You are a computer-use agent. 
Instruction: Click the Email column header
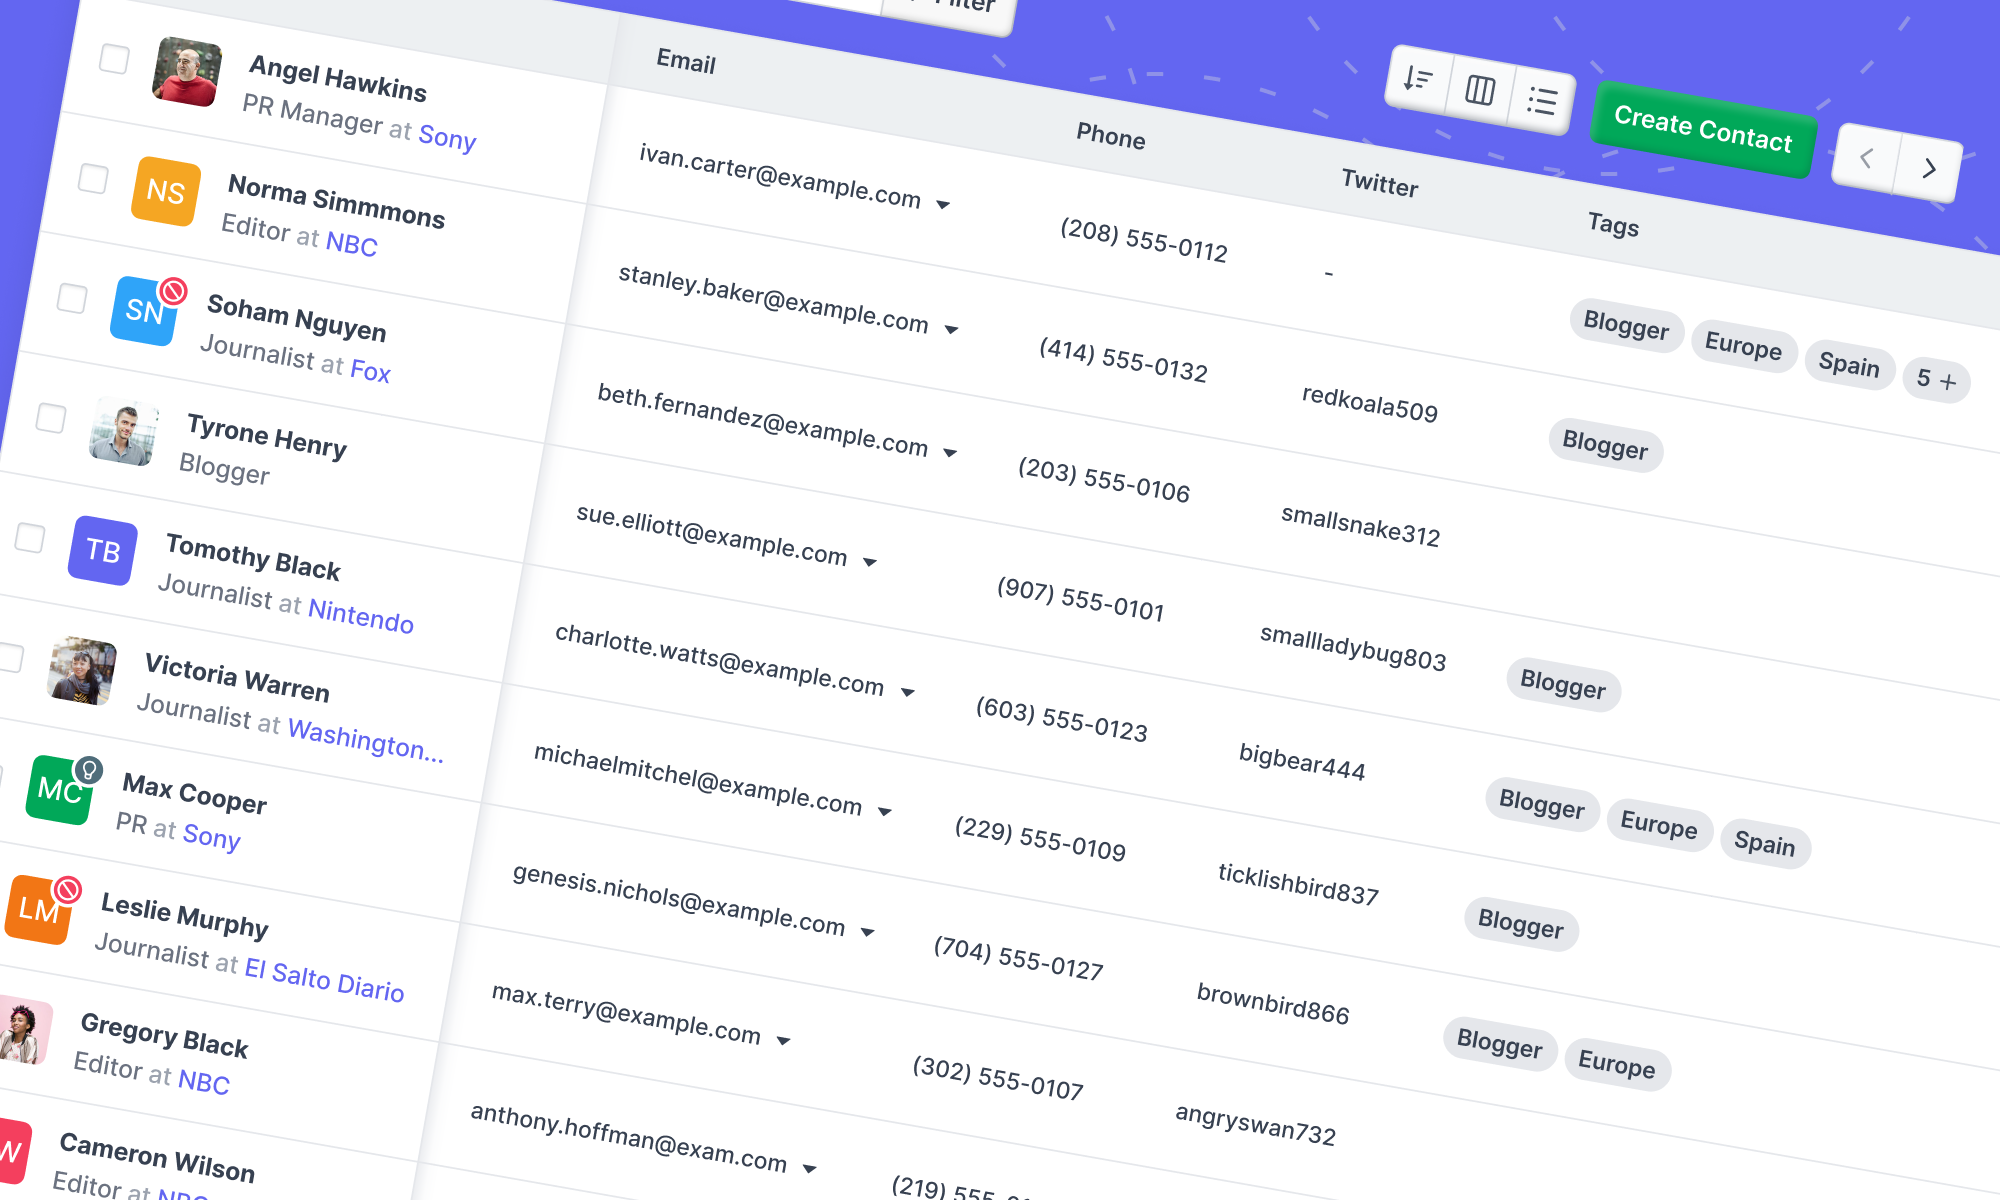(686, 62)
